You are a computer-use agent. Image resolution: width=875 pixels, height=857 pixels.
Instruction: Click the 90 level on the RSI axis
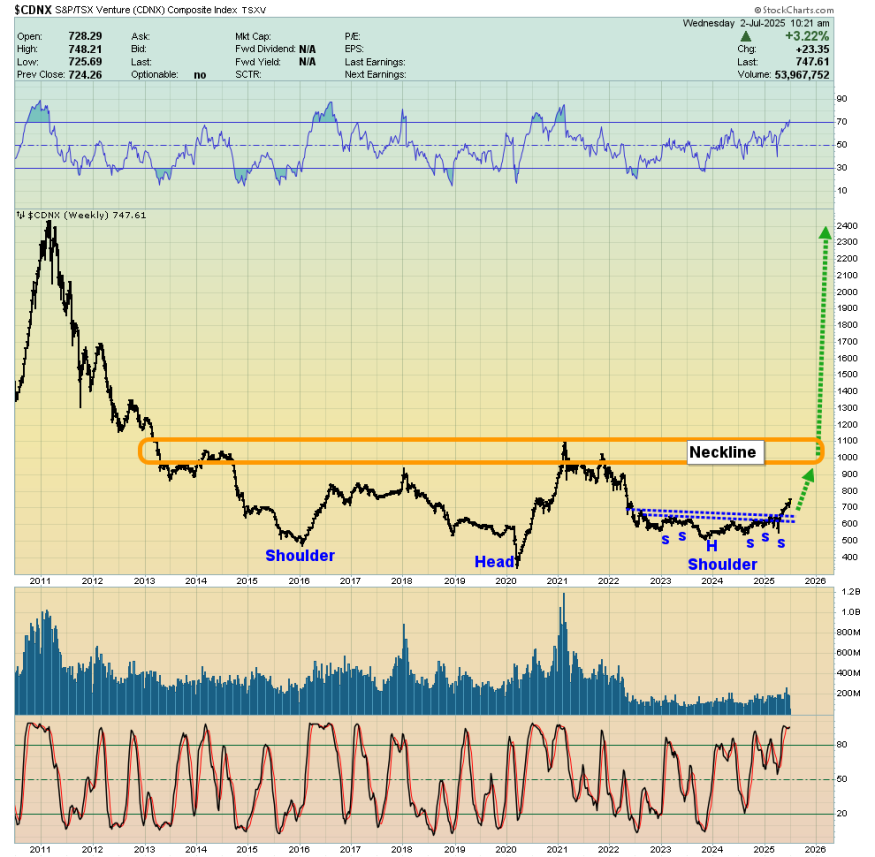point(842,99)
